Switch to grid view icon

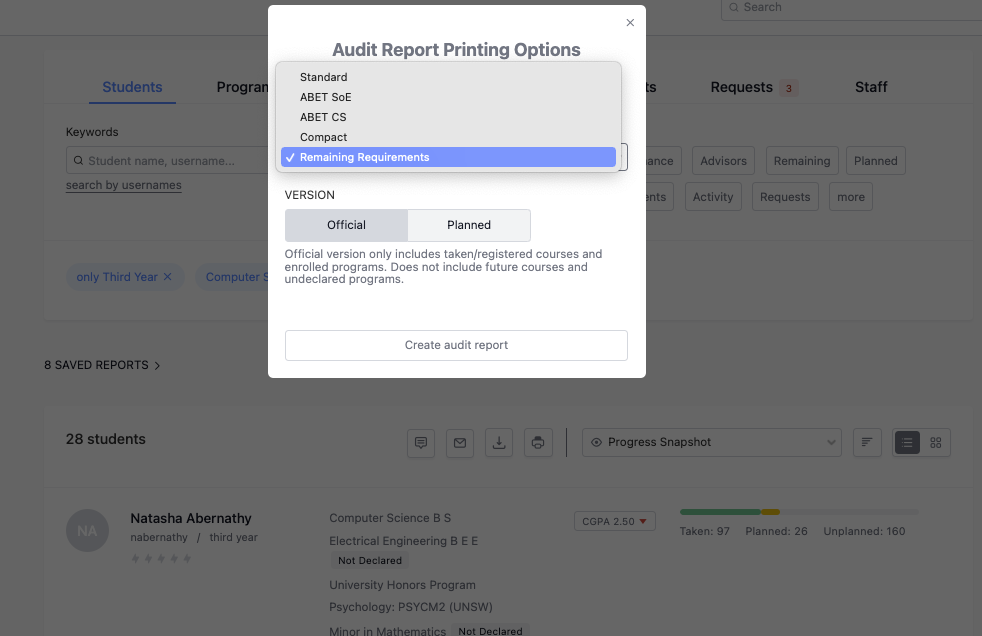click(936, 443)
